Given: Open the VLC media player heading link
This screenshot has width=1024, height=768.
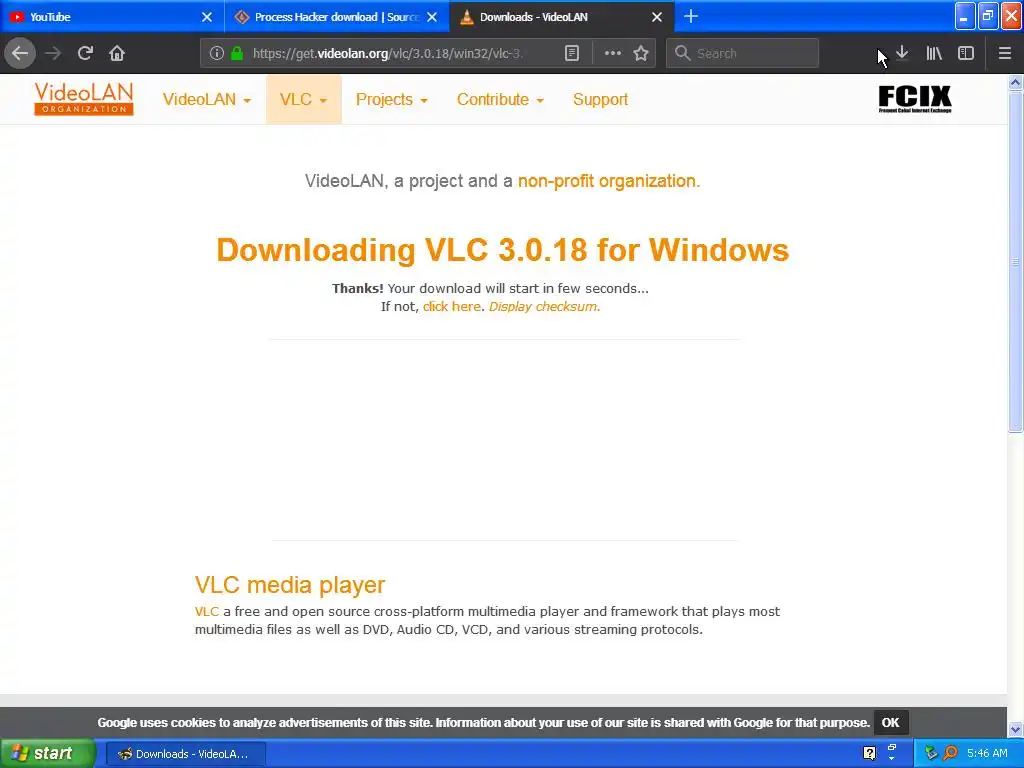Looking at the screenshot, I should pyautogui.click(x=290, y=584).
